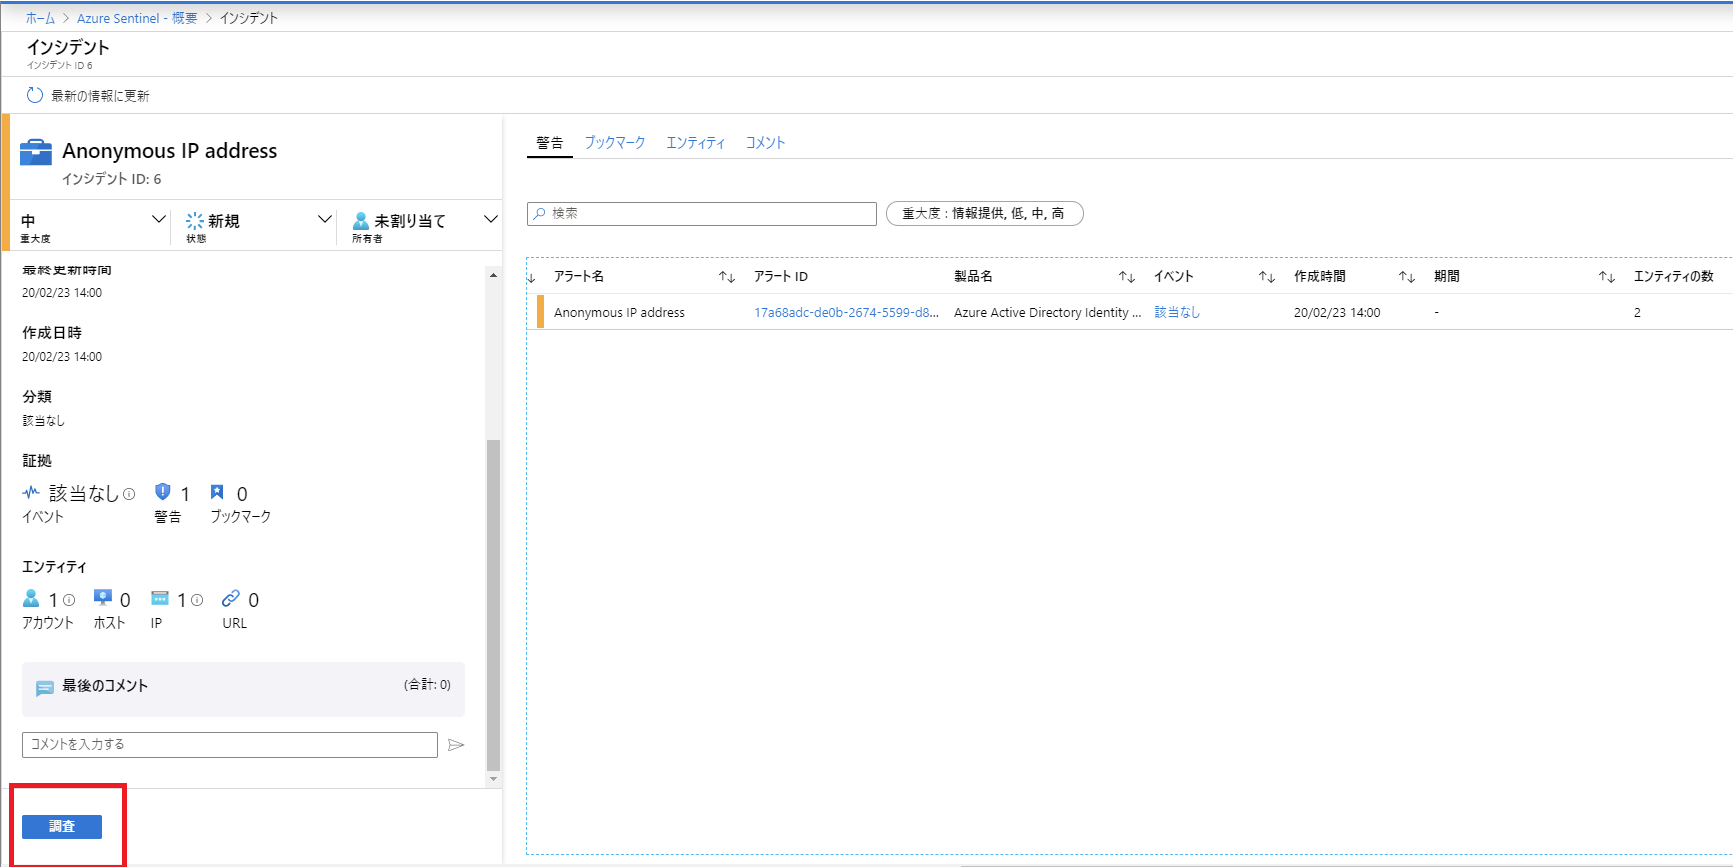Open the 重大度 severity dropdown showing 中
1734x868 pixels.
coord(92,225)
